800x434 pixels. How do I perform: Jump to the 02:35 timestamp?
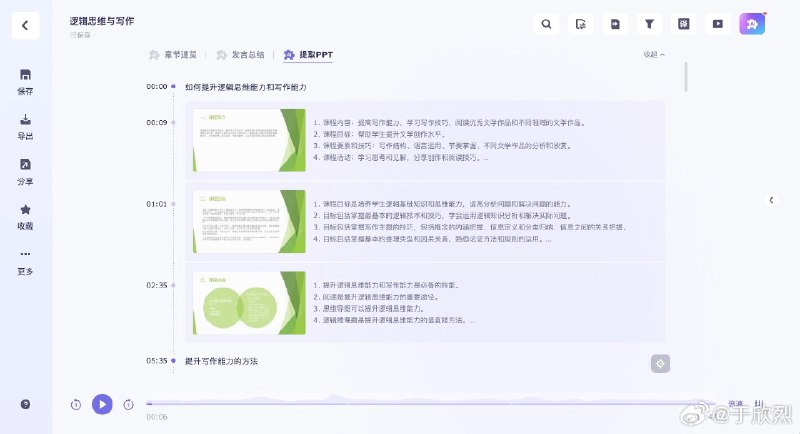[157, 285]
